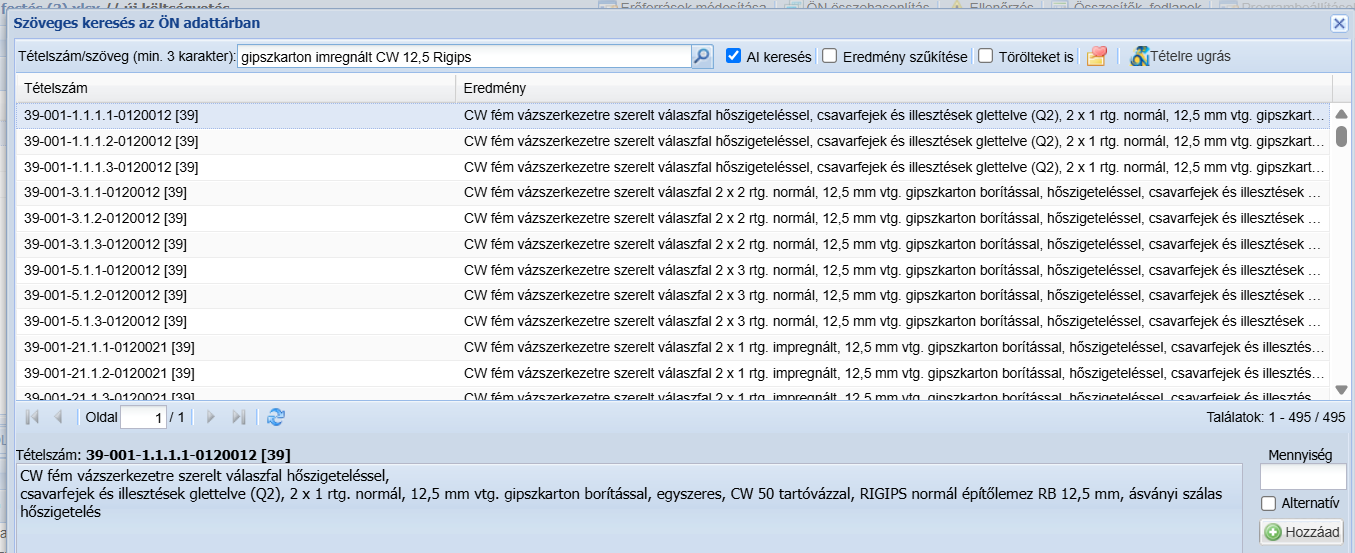Enable the Eredmény szűkítése checkbox
The image size is (1355, 553).
(829, 57)
